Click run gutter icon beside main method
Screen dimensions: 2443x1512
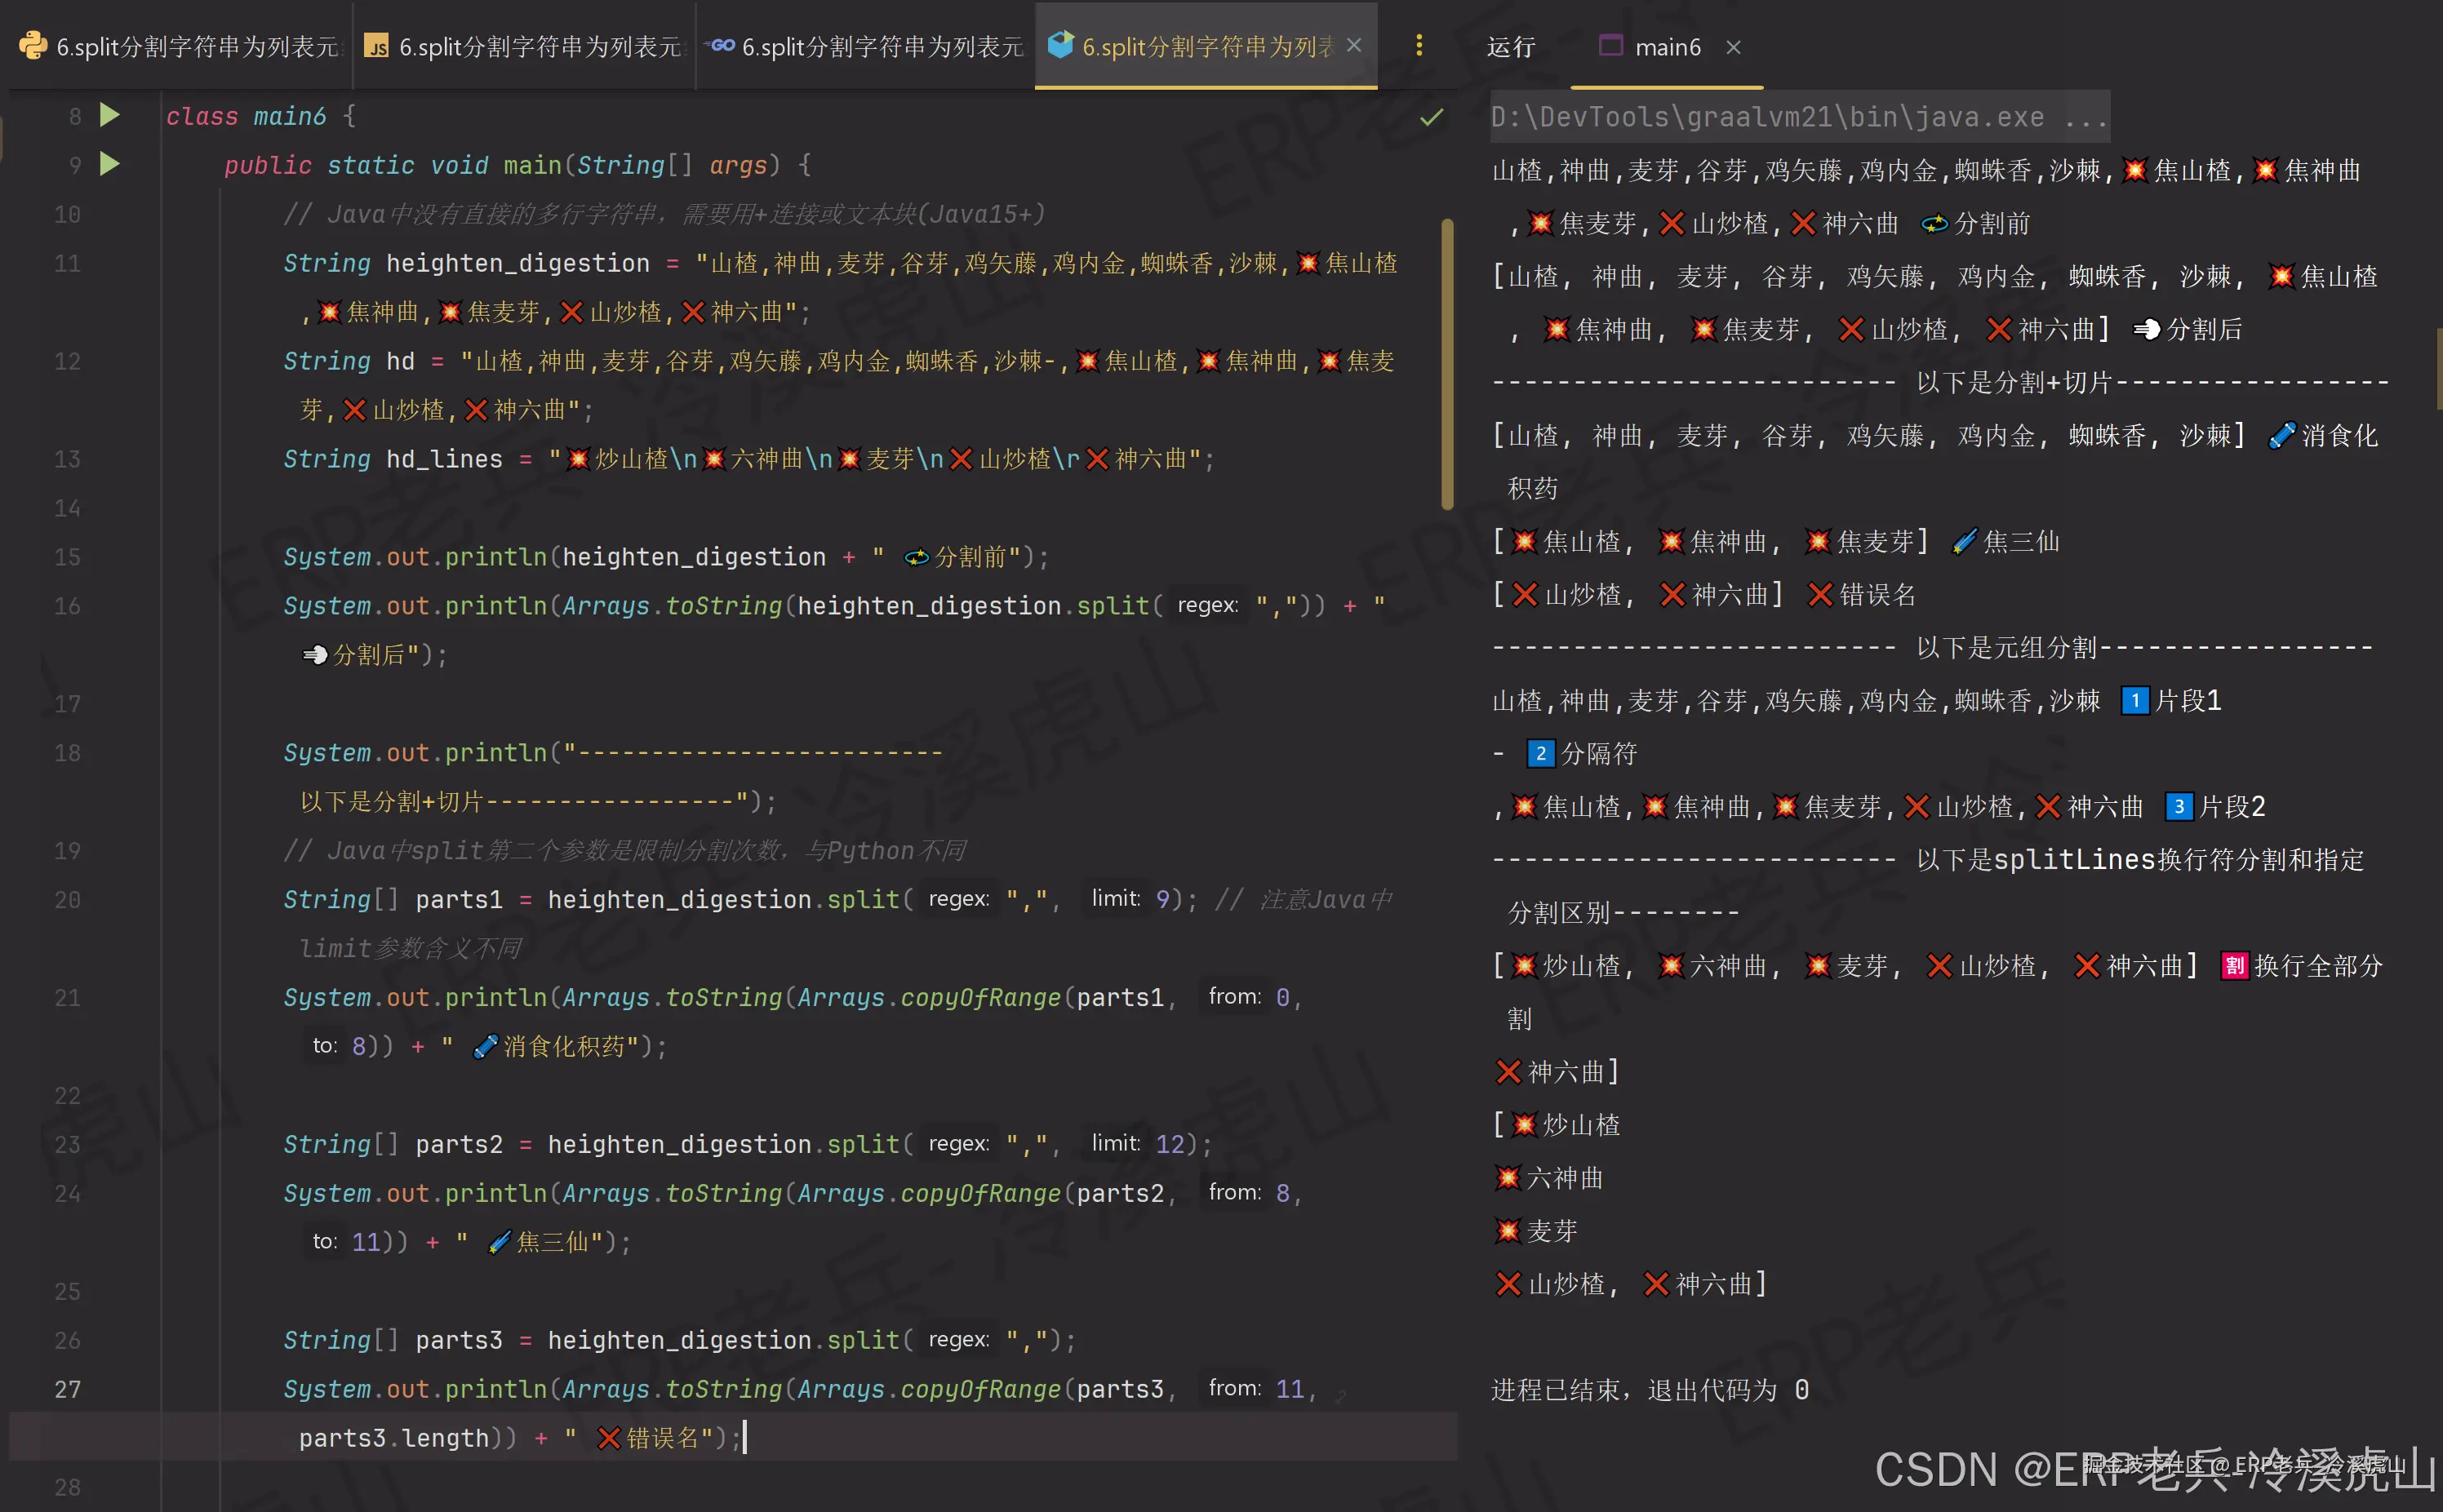[110, 164]
